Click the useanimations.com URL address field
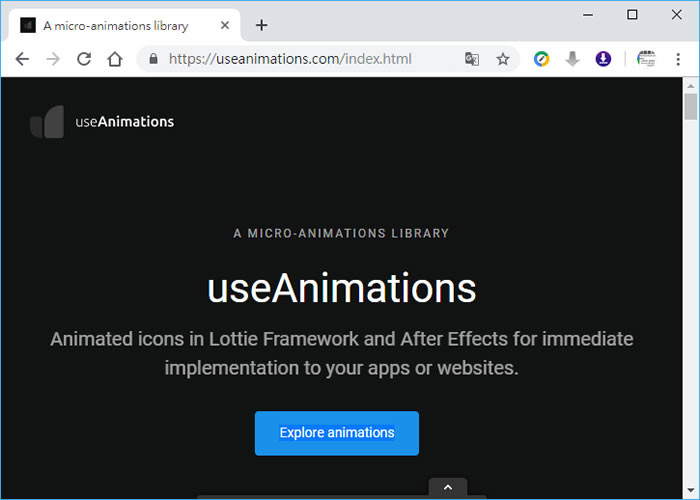The width and height of the screenshot is (700, 500). [300, 59]
